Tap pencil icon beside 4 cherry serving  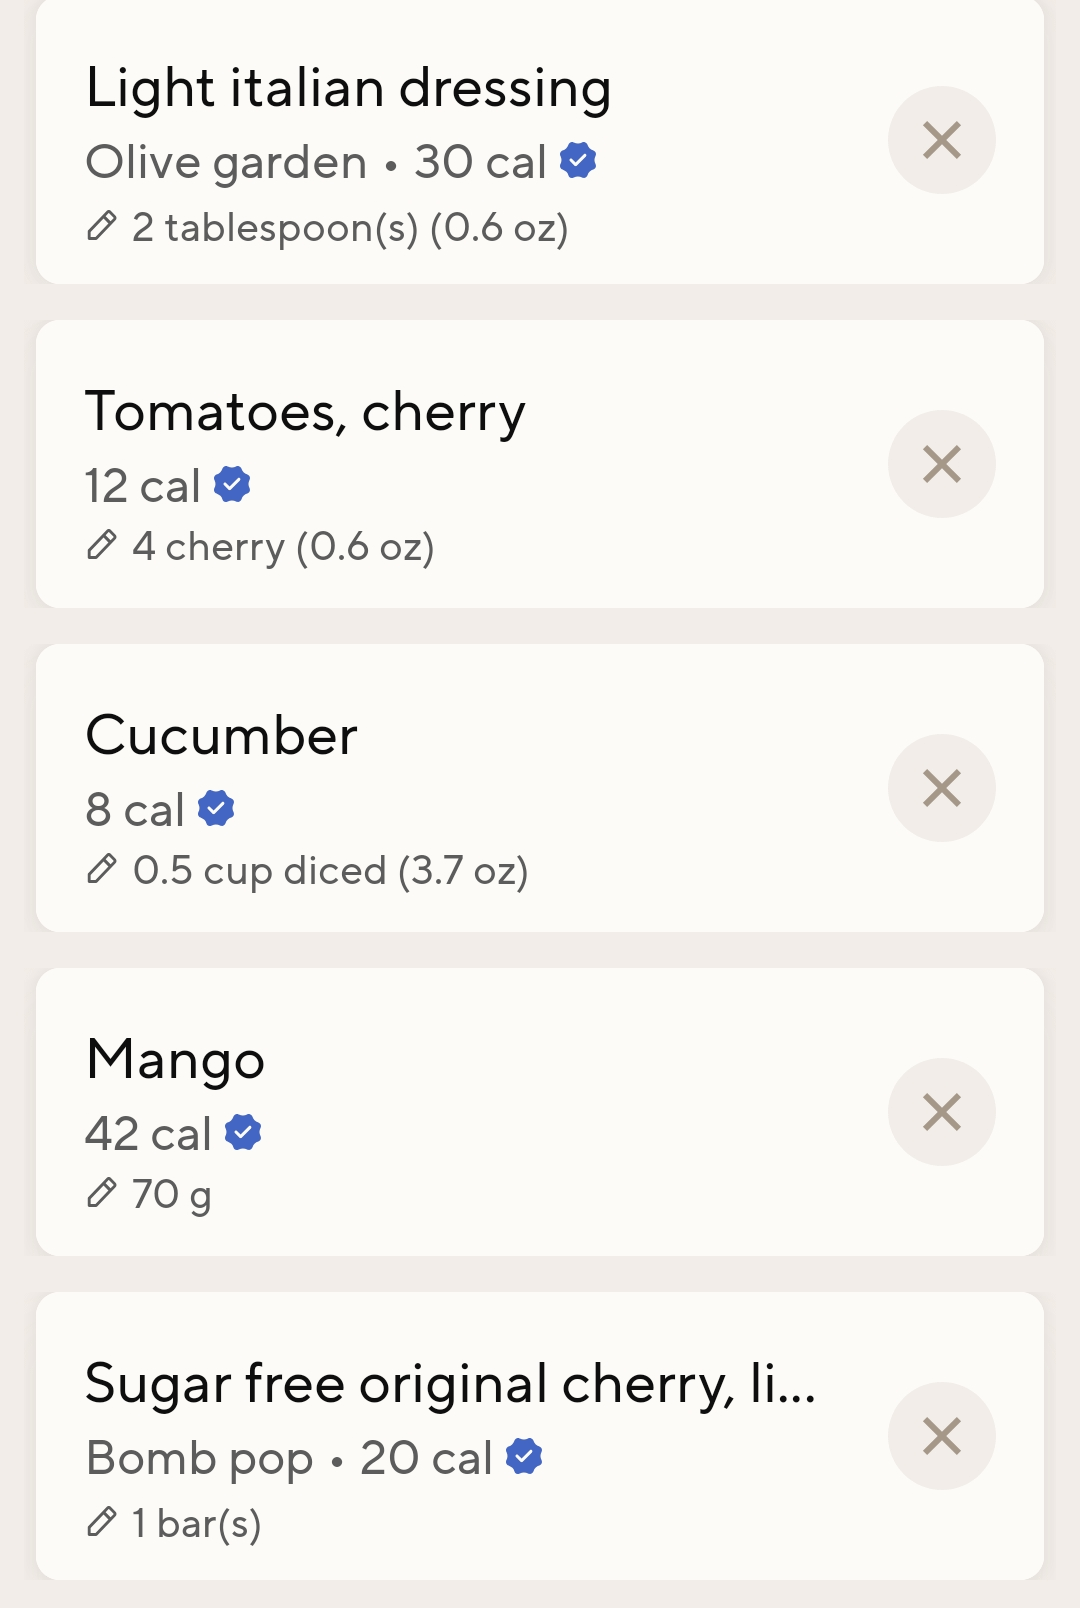102,546
